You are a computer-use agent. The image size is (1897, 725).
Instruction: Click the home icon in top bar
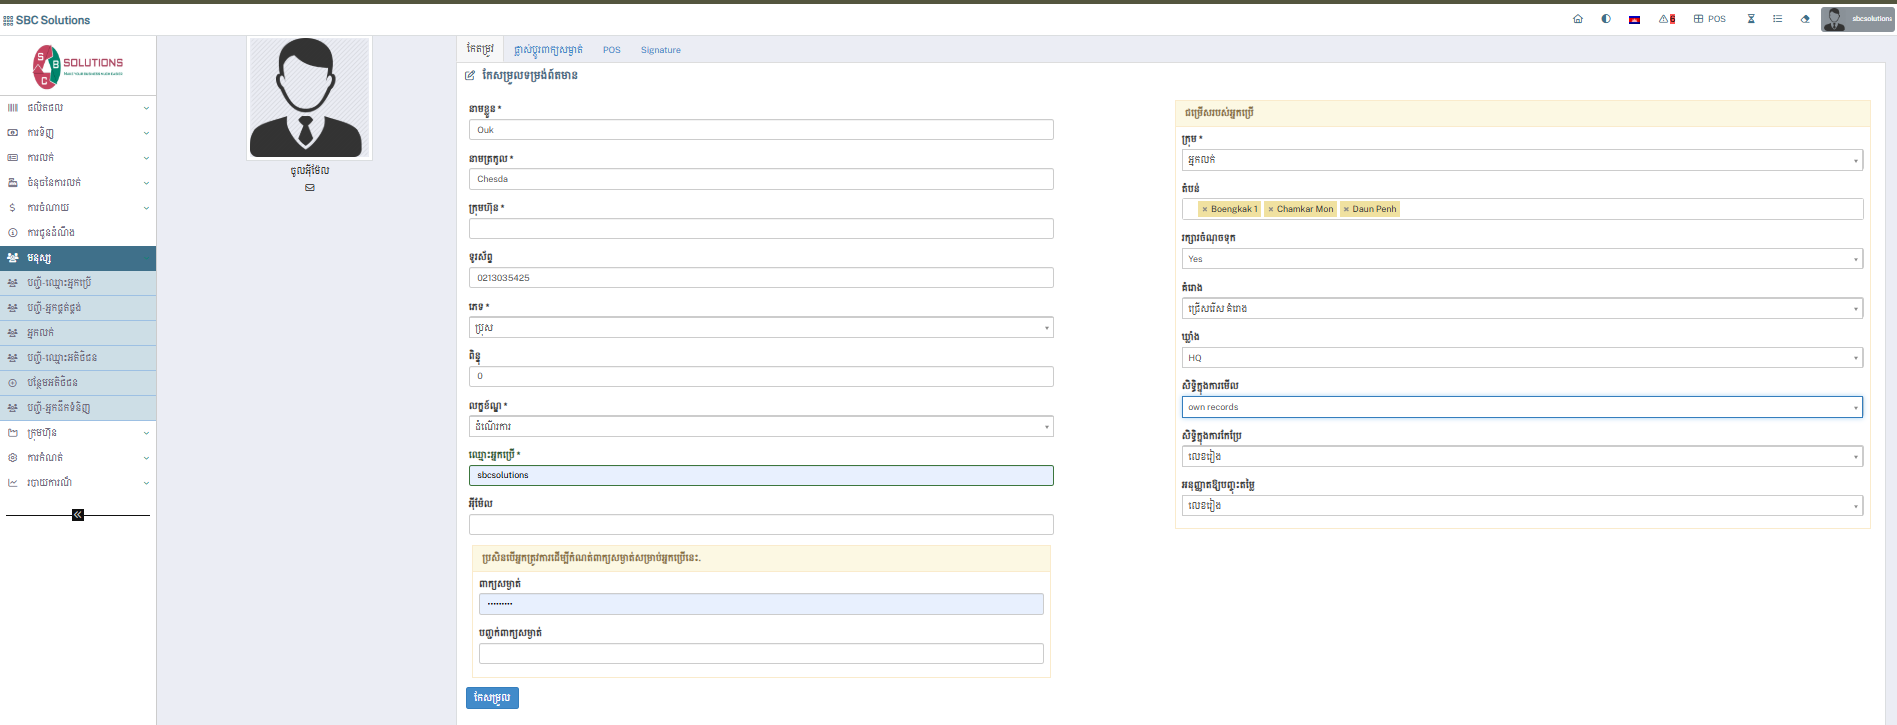pos(1578,19)
